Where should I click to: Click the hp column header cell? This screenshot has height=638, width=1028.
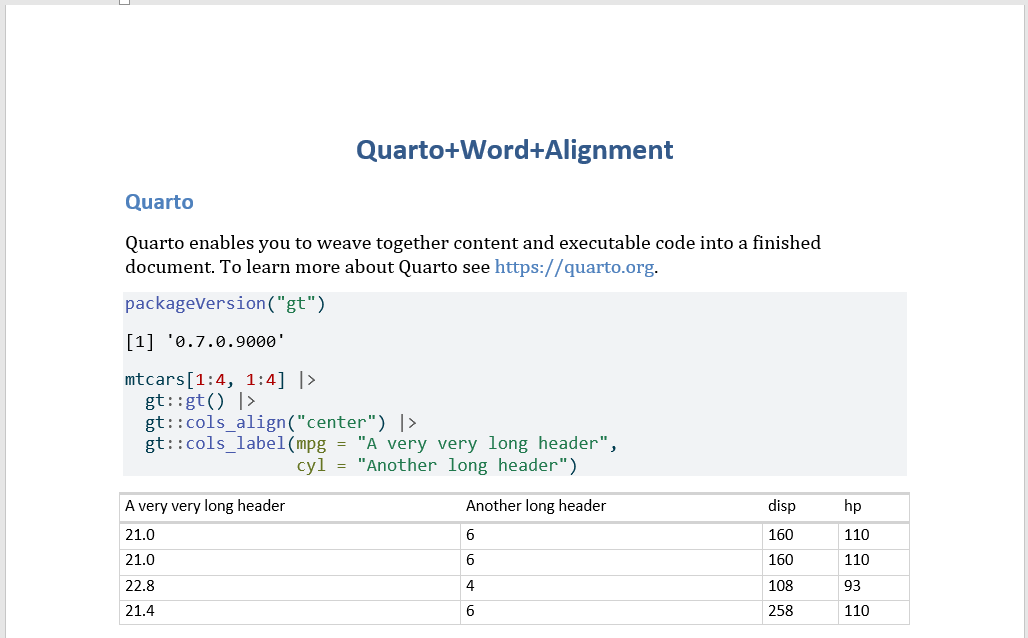[873, 507]
